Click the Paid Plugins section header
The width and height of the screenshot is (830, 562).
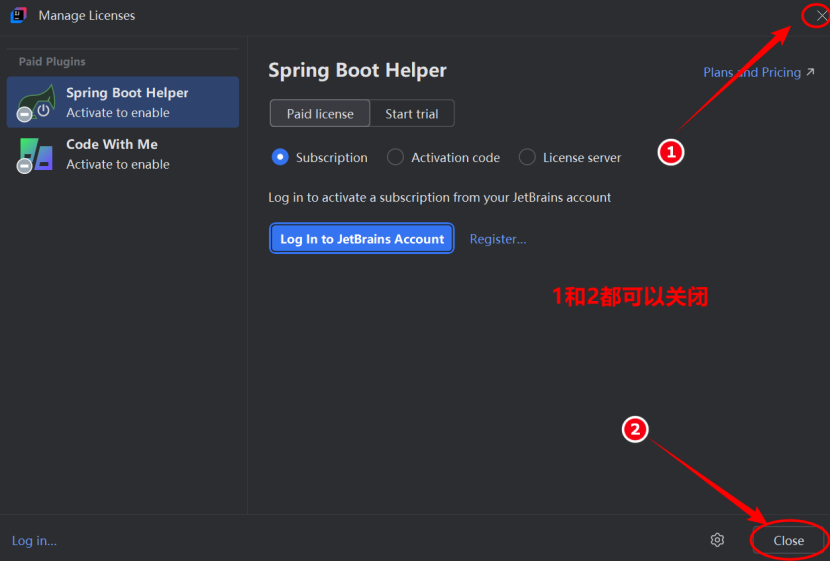52,61
